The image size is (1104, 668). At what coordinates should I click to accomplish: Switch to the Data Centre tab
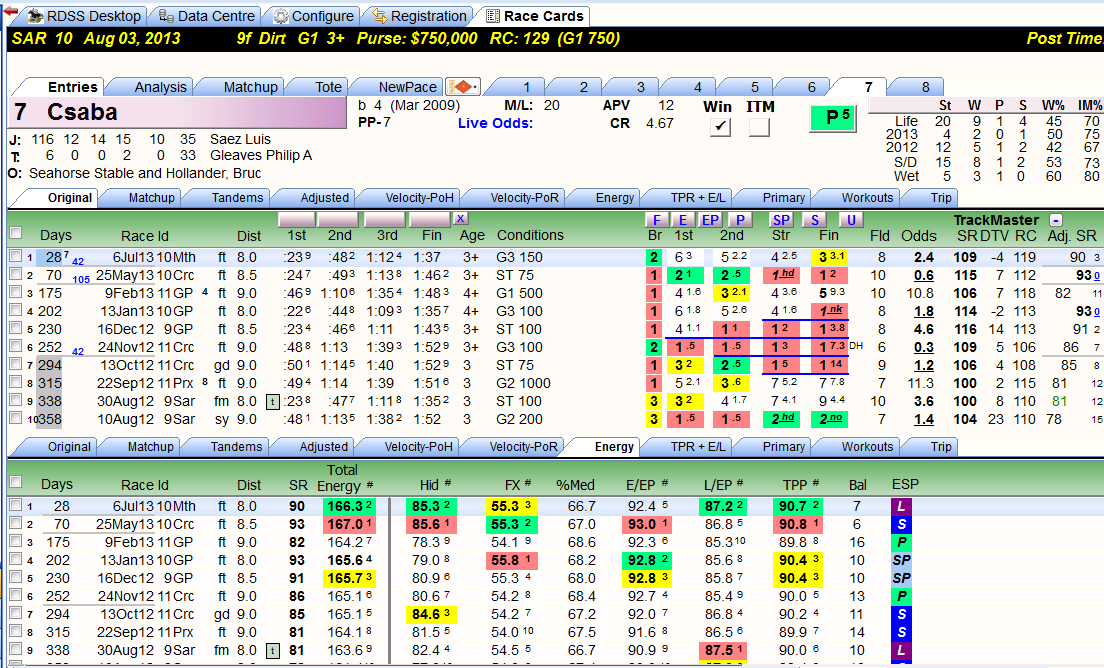(x=206, y=16)
